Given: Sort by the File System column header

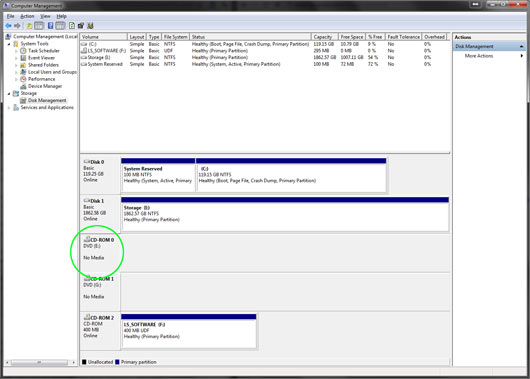Looking at the screenshot, I should coord(175,37).
